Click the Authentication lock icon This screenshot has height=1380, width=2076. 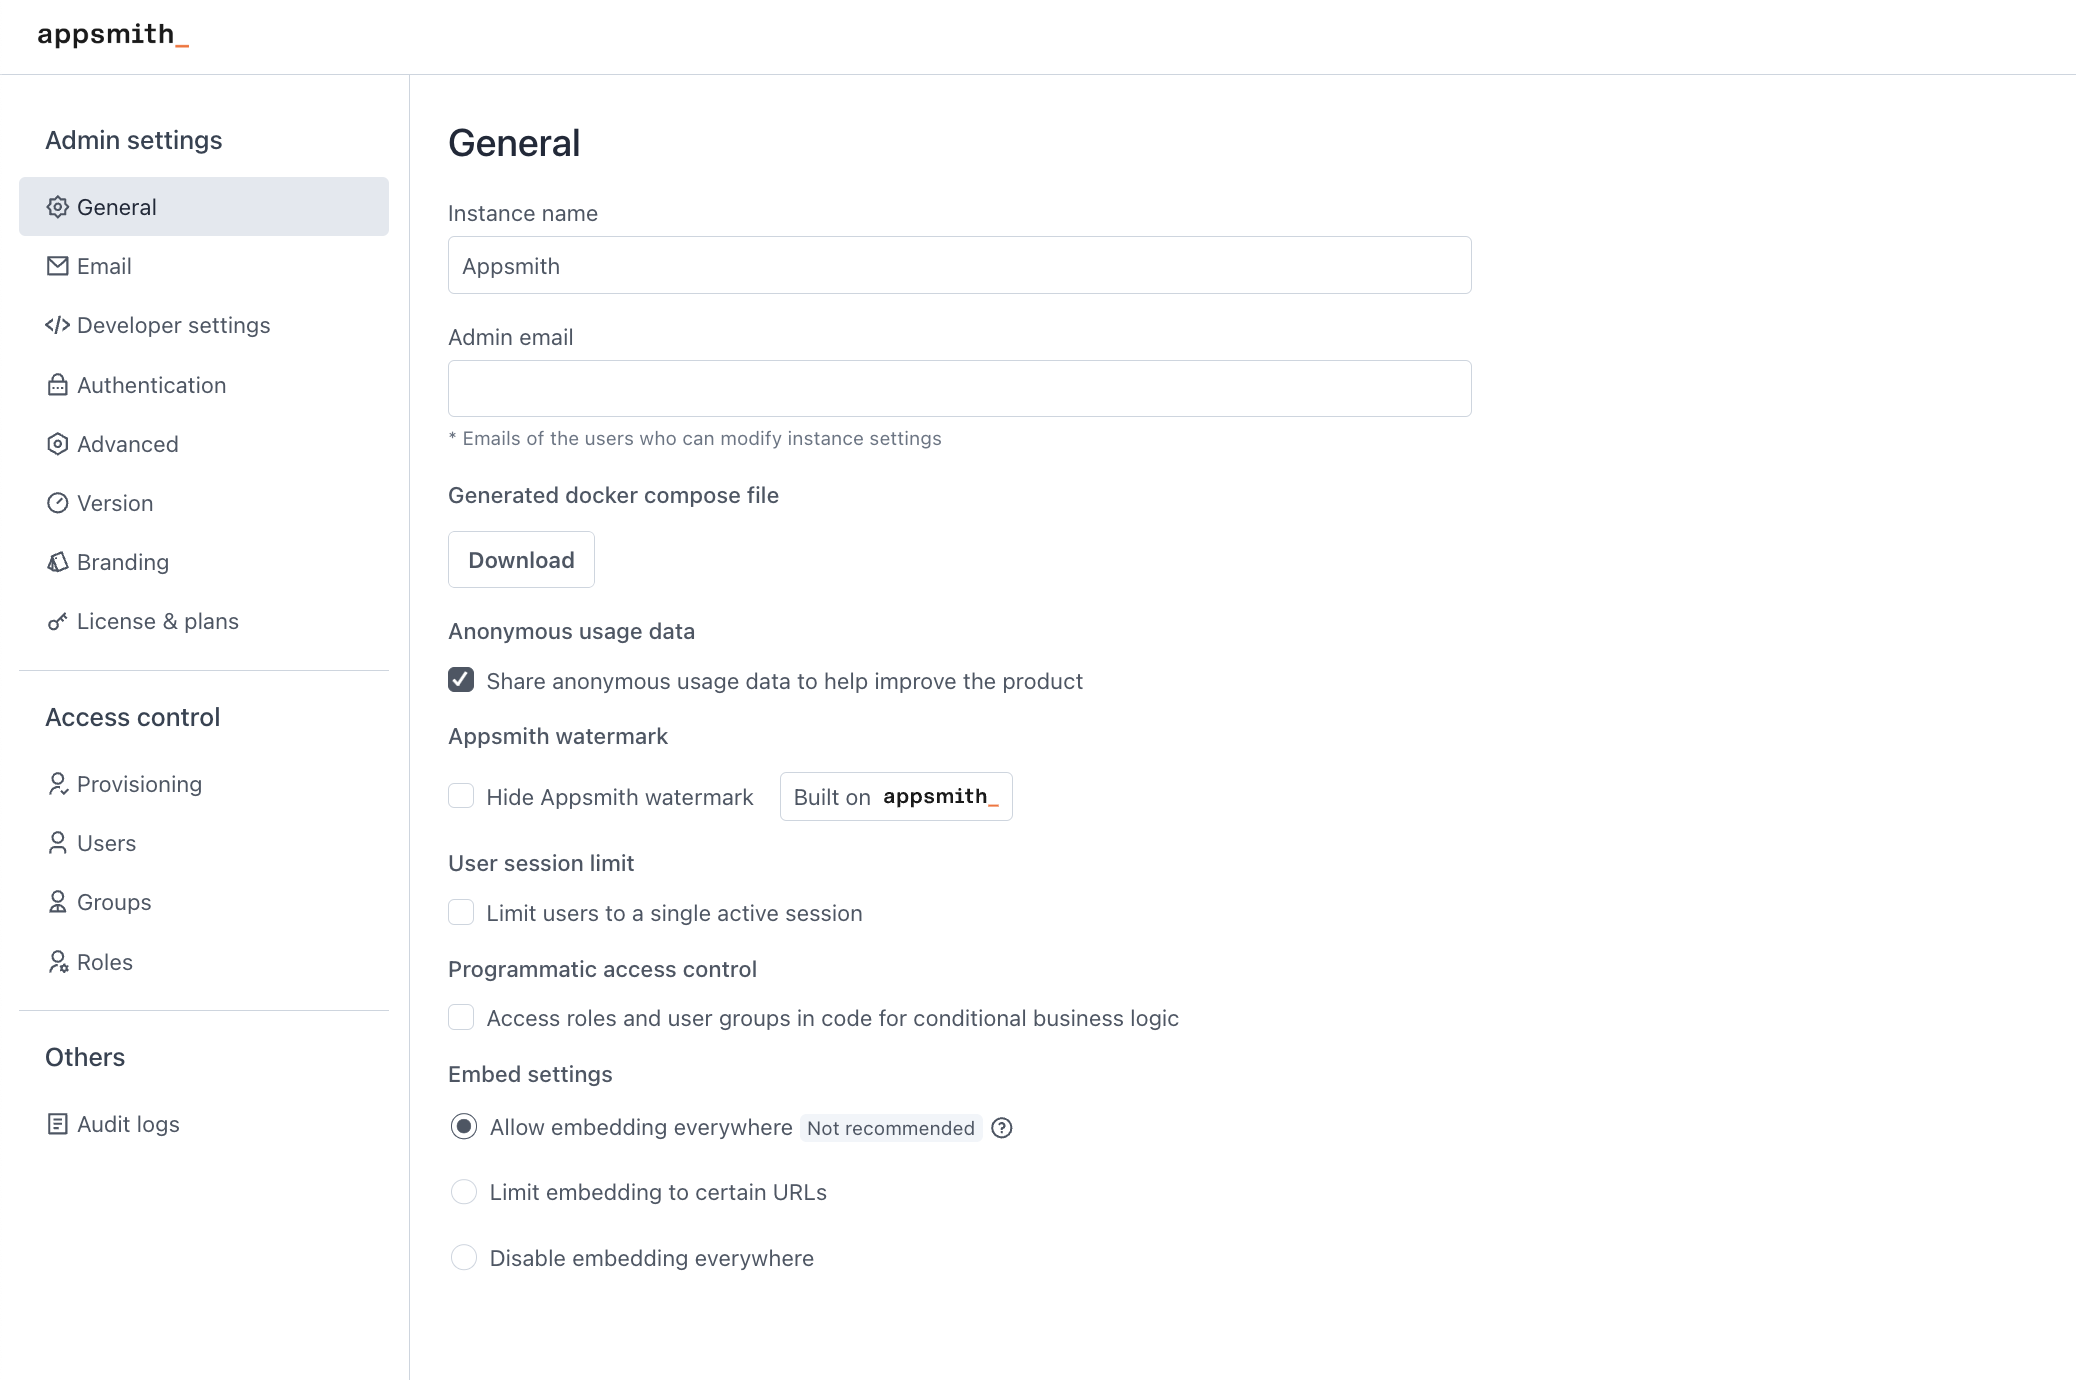coord(57,385)
